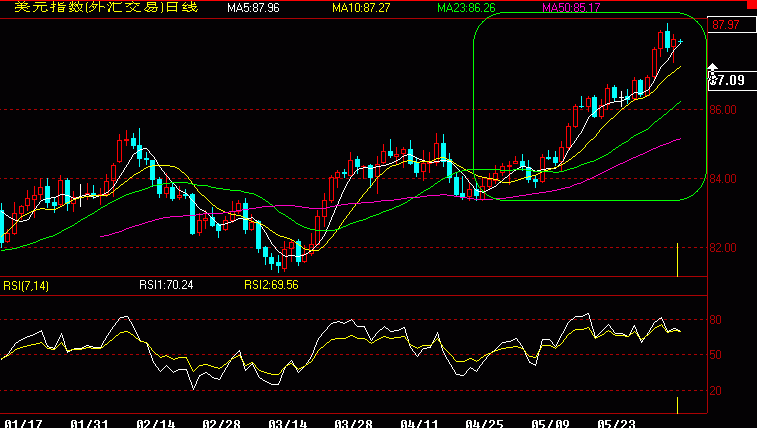Click the RSI 80 level label
This screenshot has height=428, width=757.
point(715,320)
